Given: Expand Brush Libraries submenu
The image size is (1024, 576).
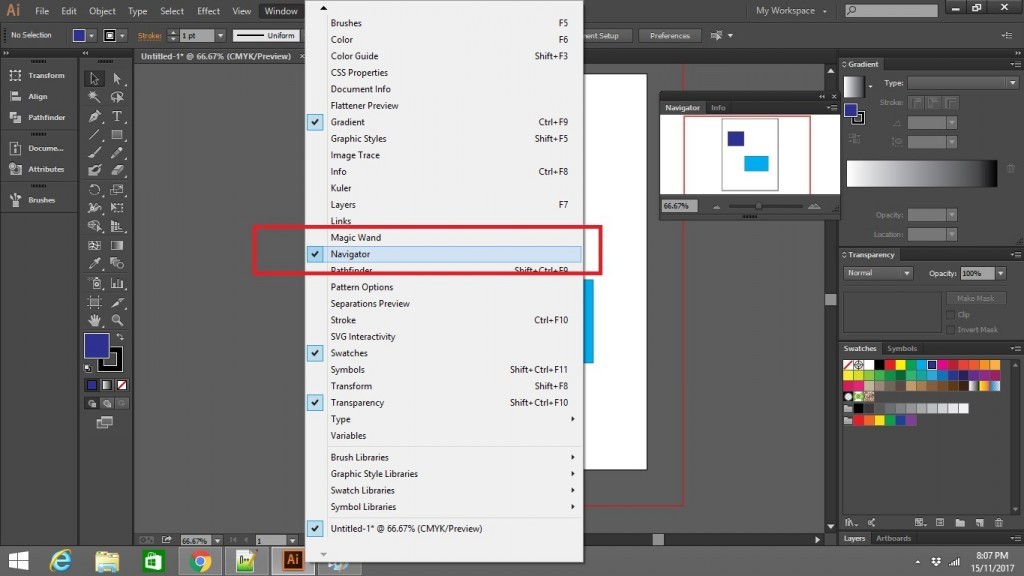Looking at the screenshot, I should click(x=444, y=458).
